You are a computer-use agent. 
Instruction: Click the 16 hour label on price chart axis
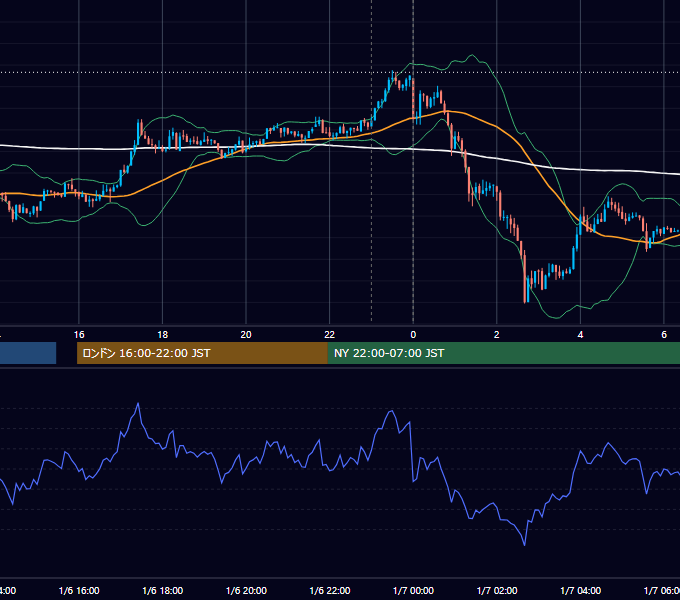pyautogui.click(x=79, y=335)
